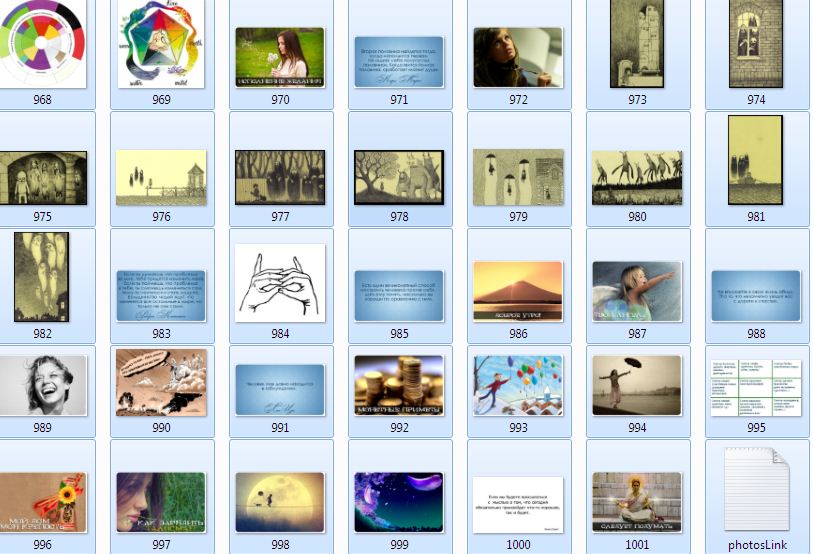Click the stacked coins thumbnail 992

399,385
